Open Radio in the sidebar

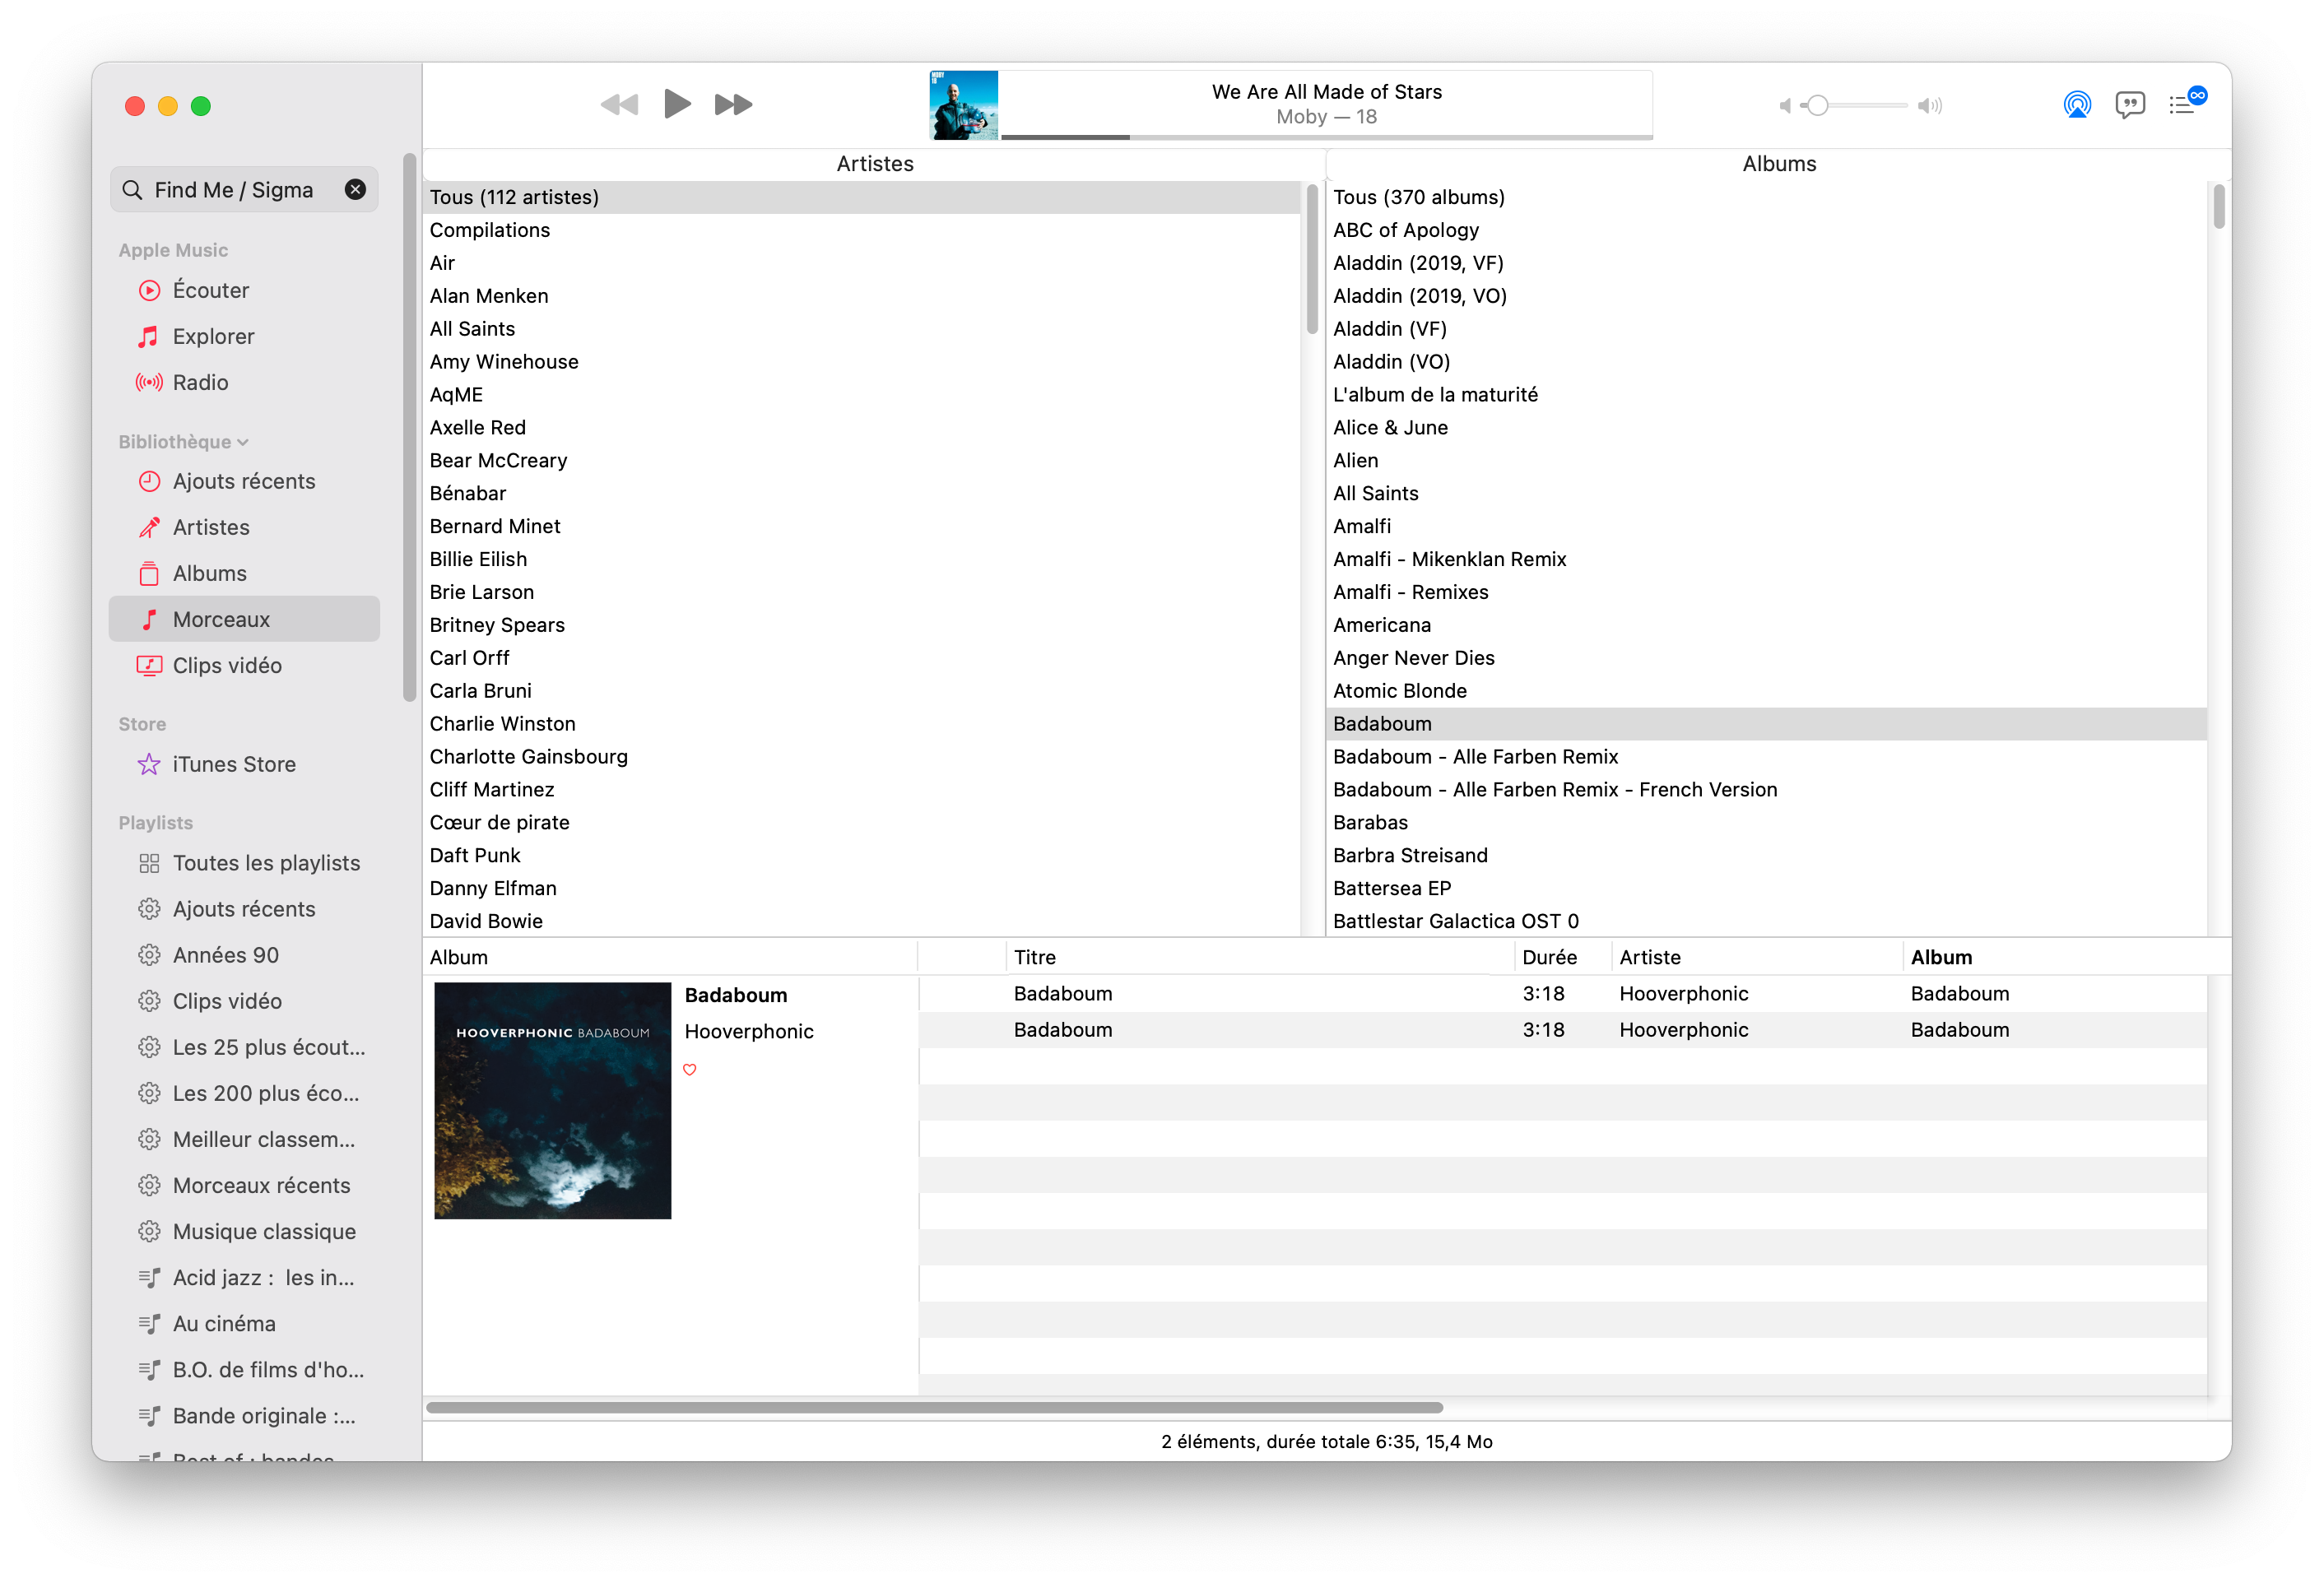point(245,382)
